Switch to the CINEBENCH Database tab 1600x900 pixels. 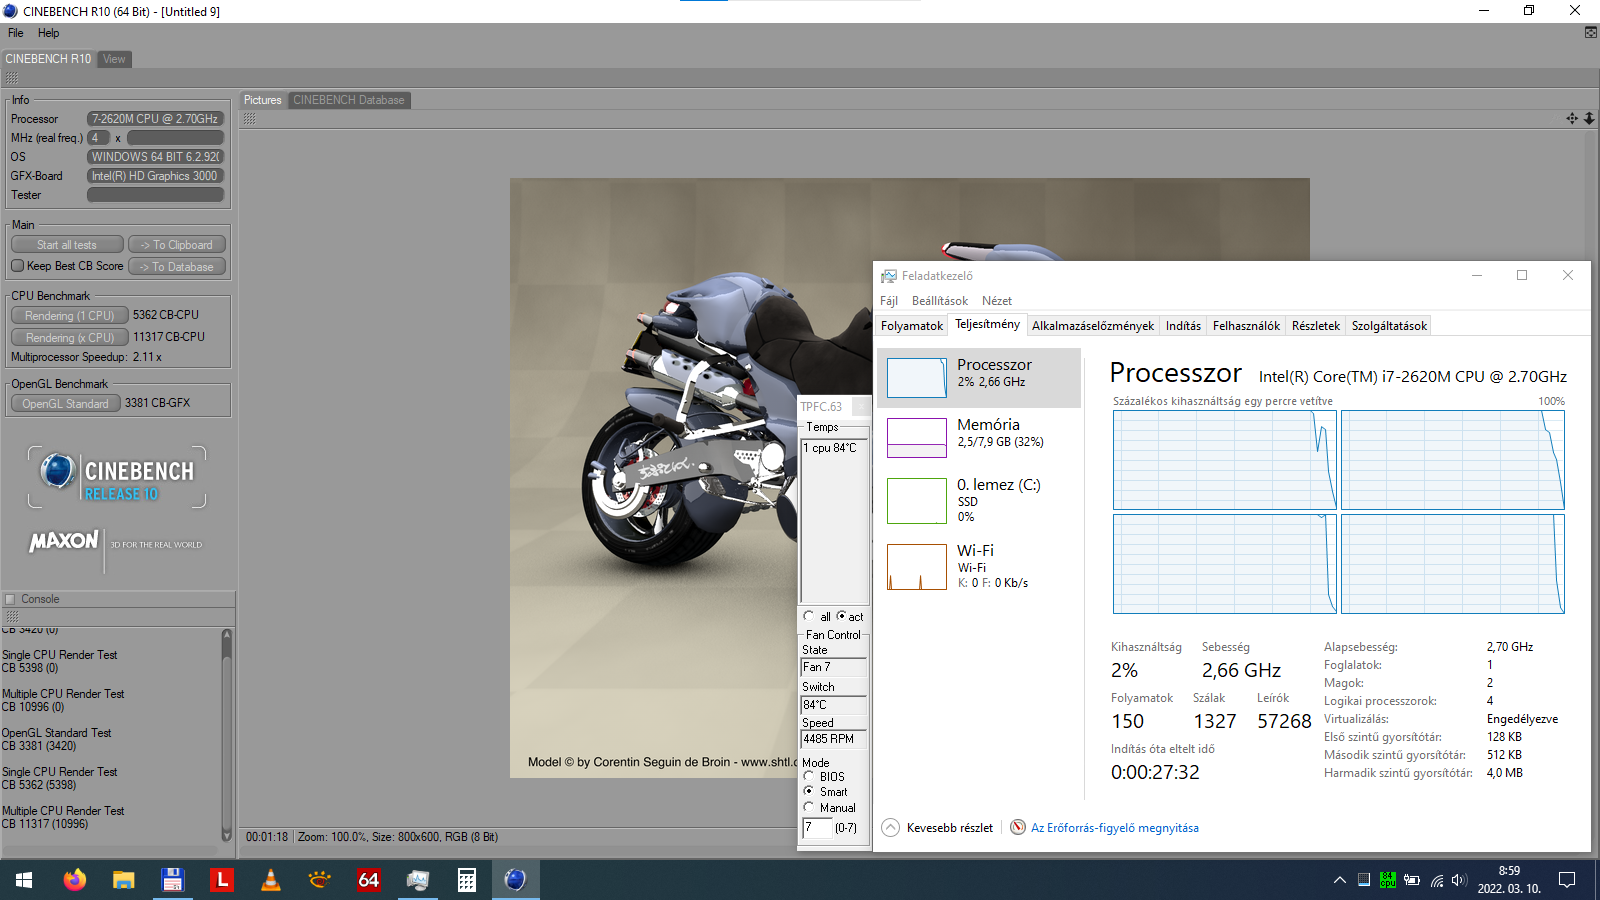(x=349, y=100)
